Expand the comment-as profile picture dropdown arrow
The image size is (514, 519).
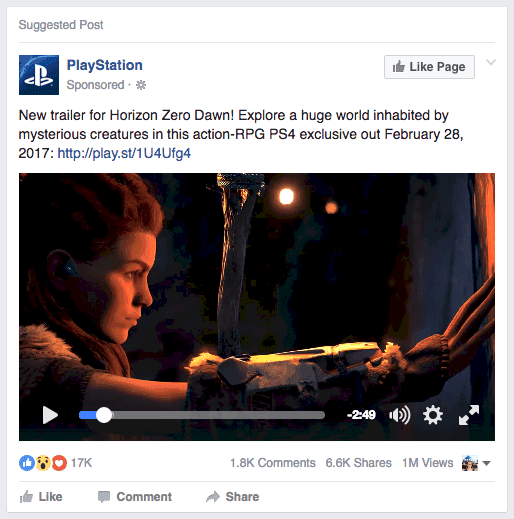coord(486,463)
